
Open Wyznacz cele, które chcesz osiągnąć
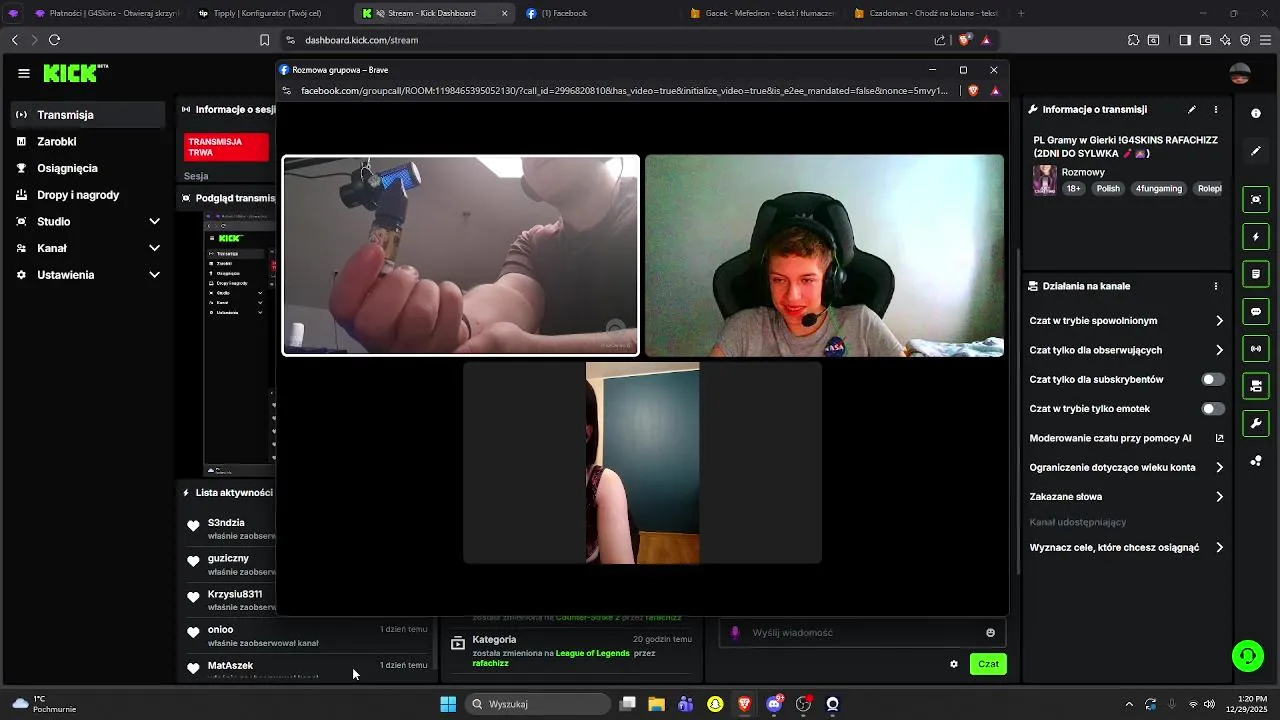coord(1126,548)
